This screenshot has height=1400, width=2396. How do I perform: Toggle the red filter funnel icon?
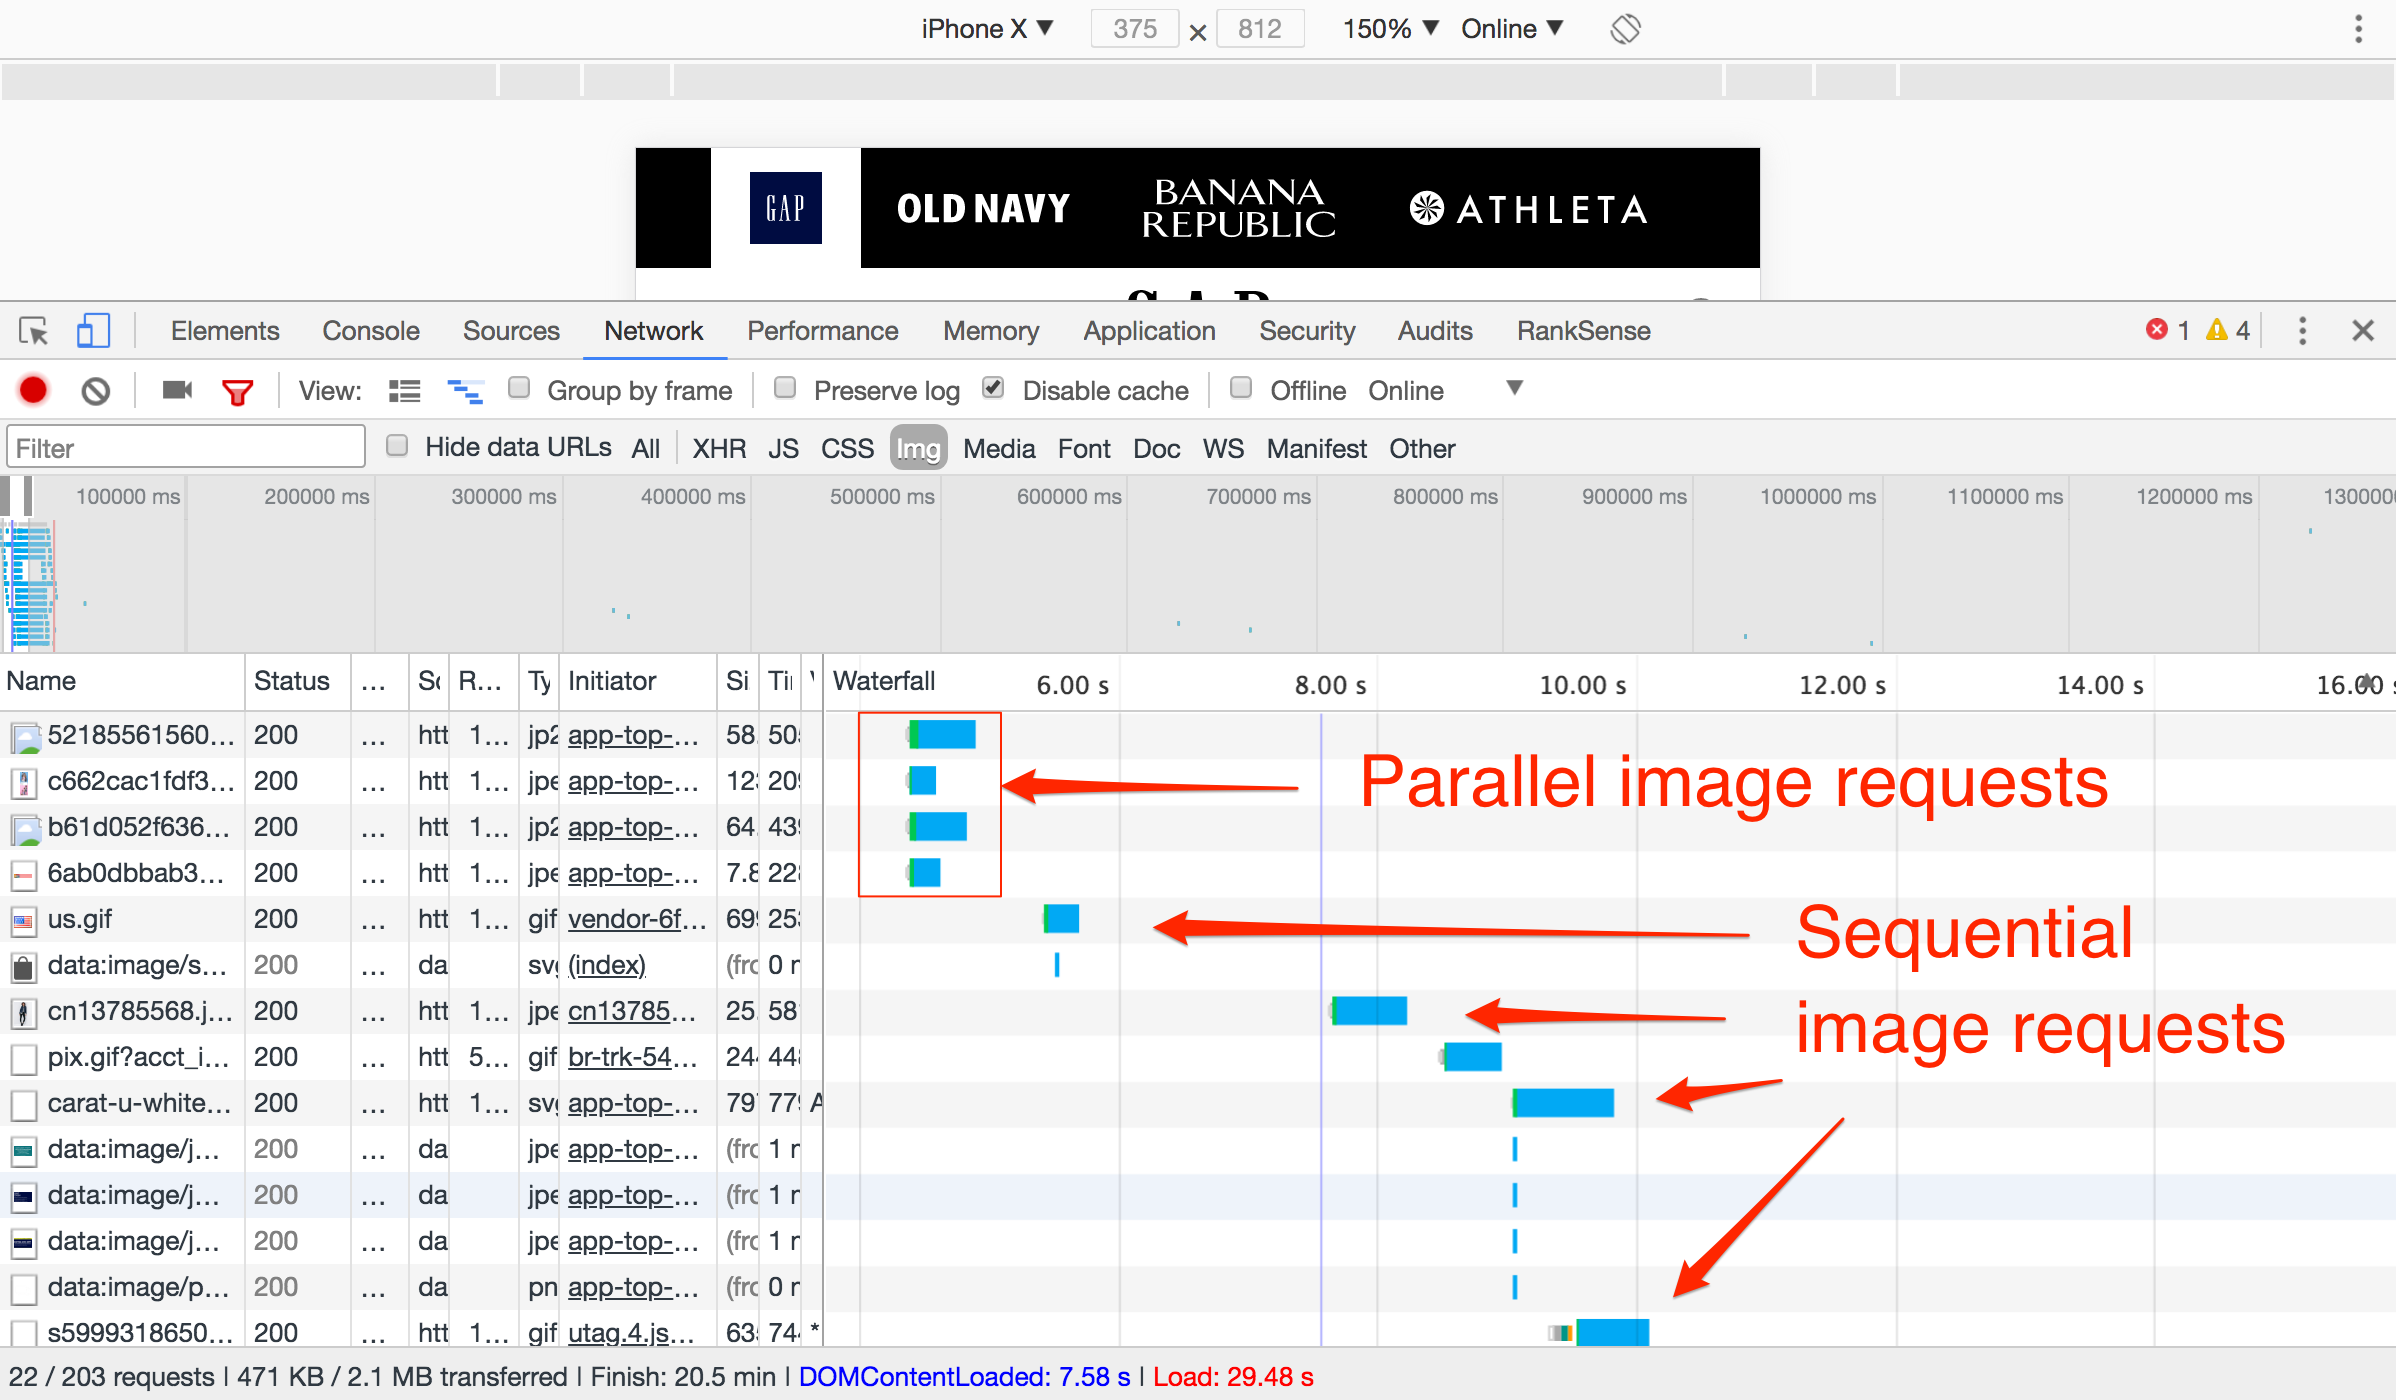click(x=237, y=391)
